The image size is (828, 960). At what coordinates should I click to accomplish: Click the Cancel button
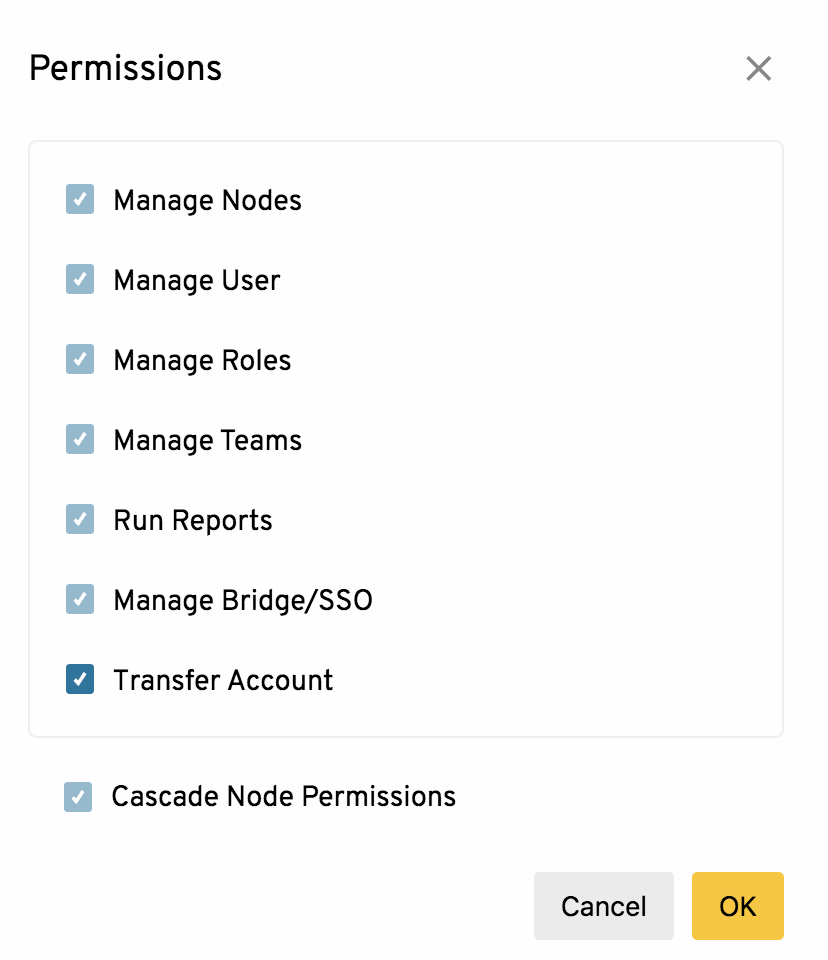(x=603, y=906)
